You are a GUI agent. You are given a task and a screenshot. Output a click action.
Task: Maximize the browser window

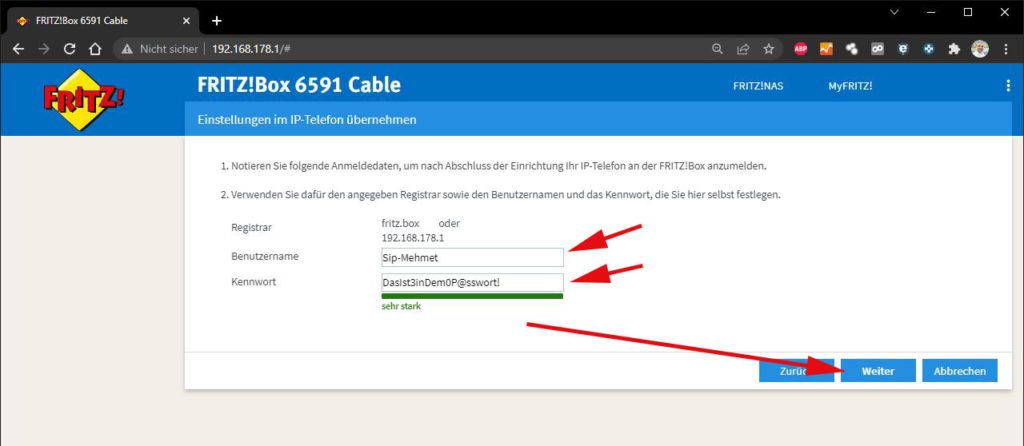click(x=968, y=12)
